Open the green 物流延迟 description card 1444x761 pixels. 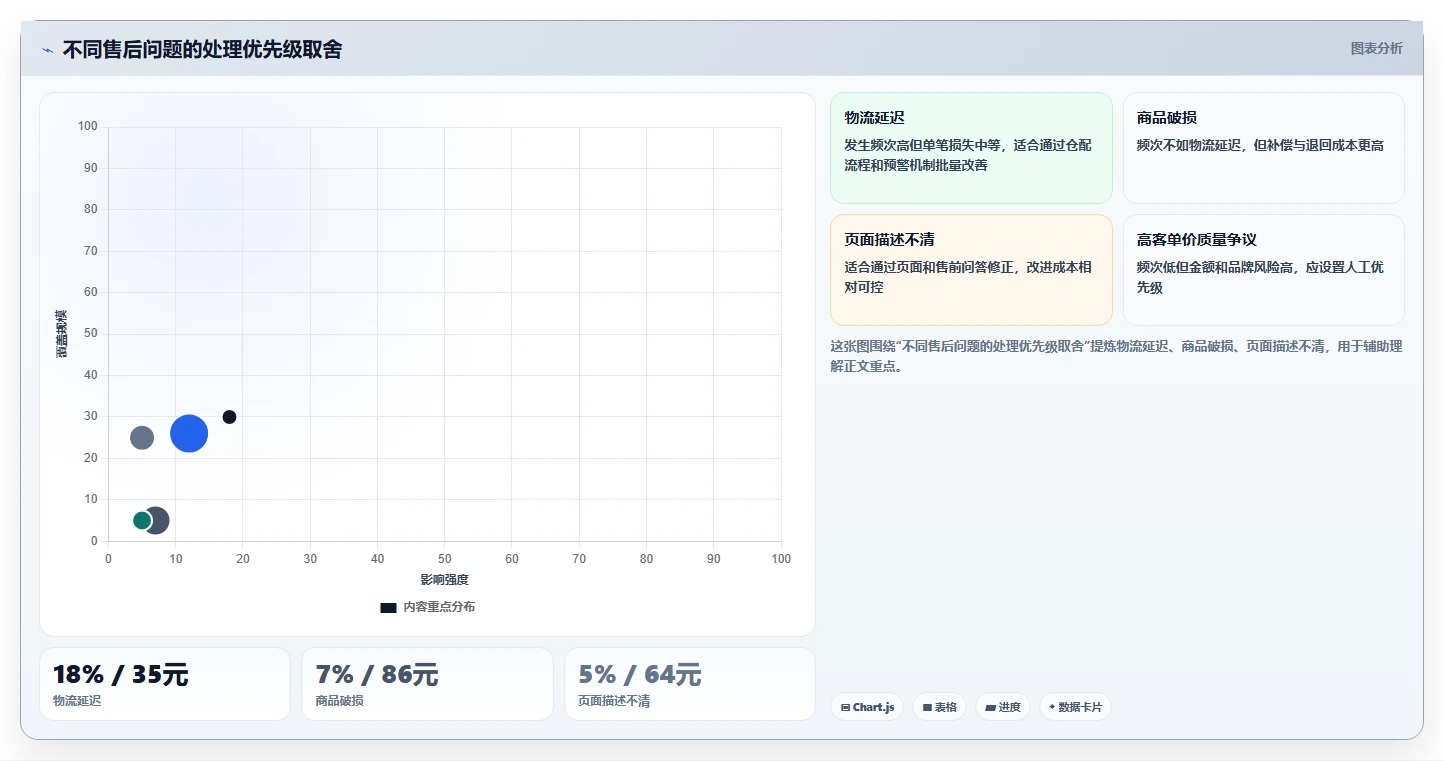point(971,148)
